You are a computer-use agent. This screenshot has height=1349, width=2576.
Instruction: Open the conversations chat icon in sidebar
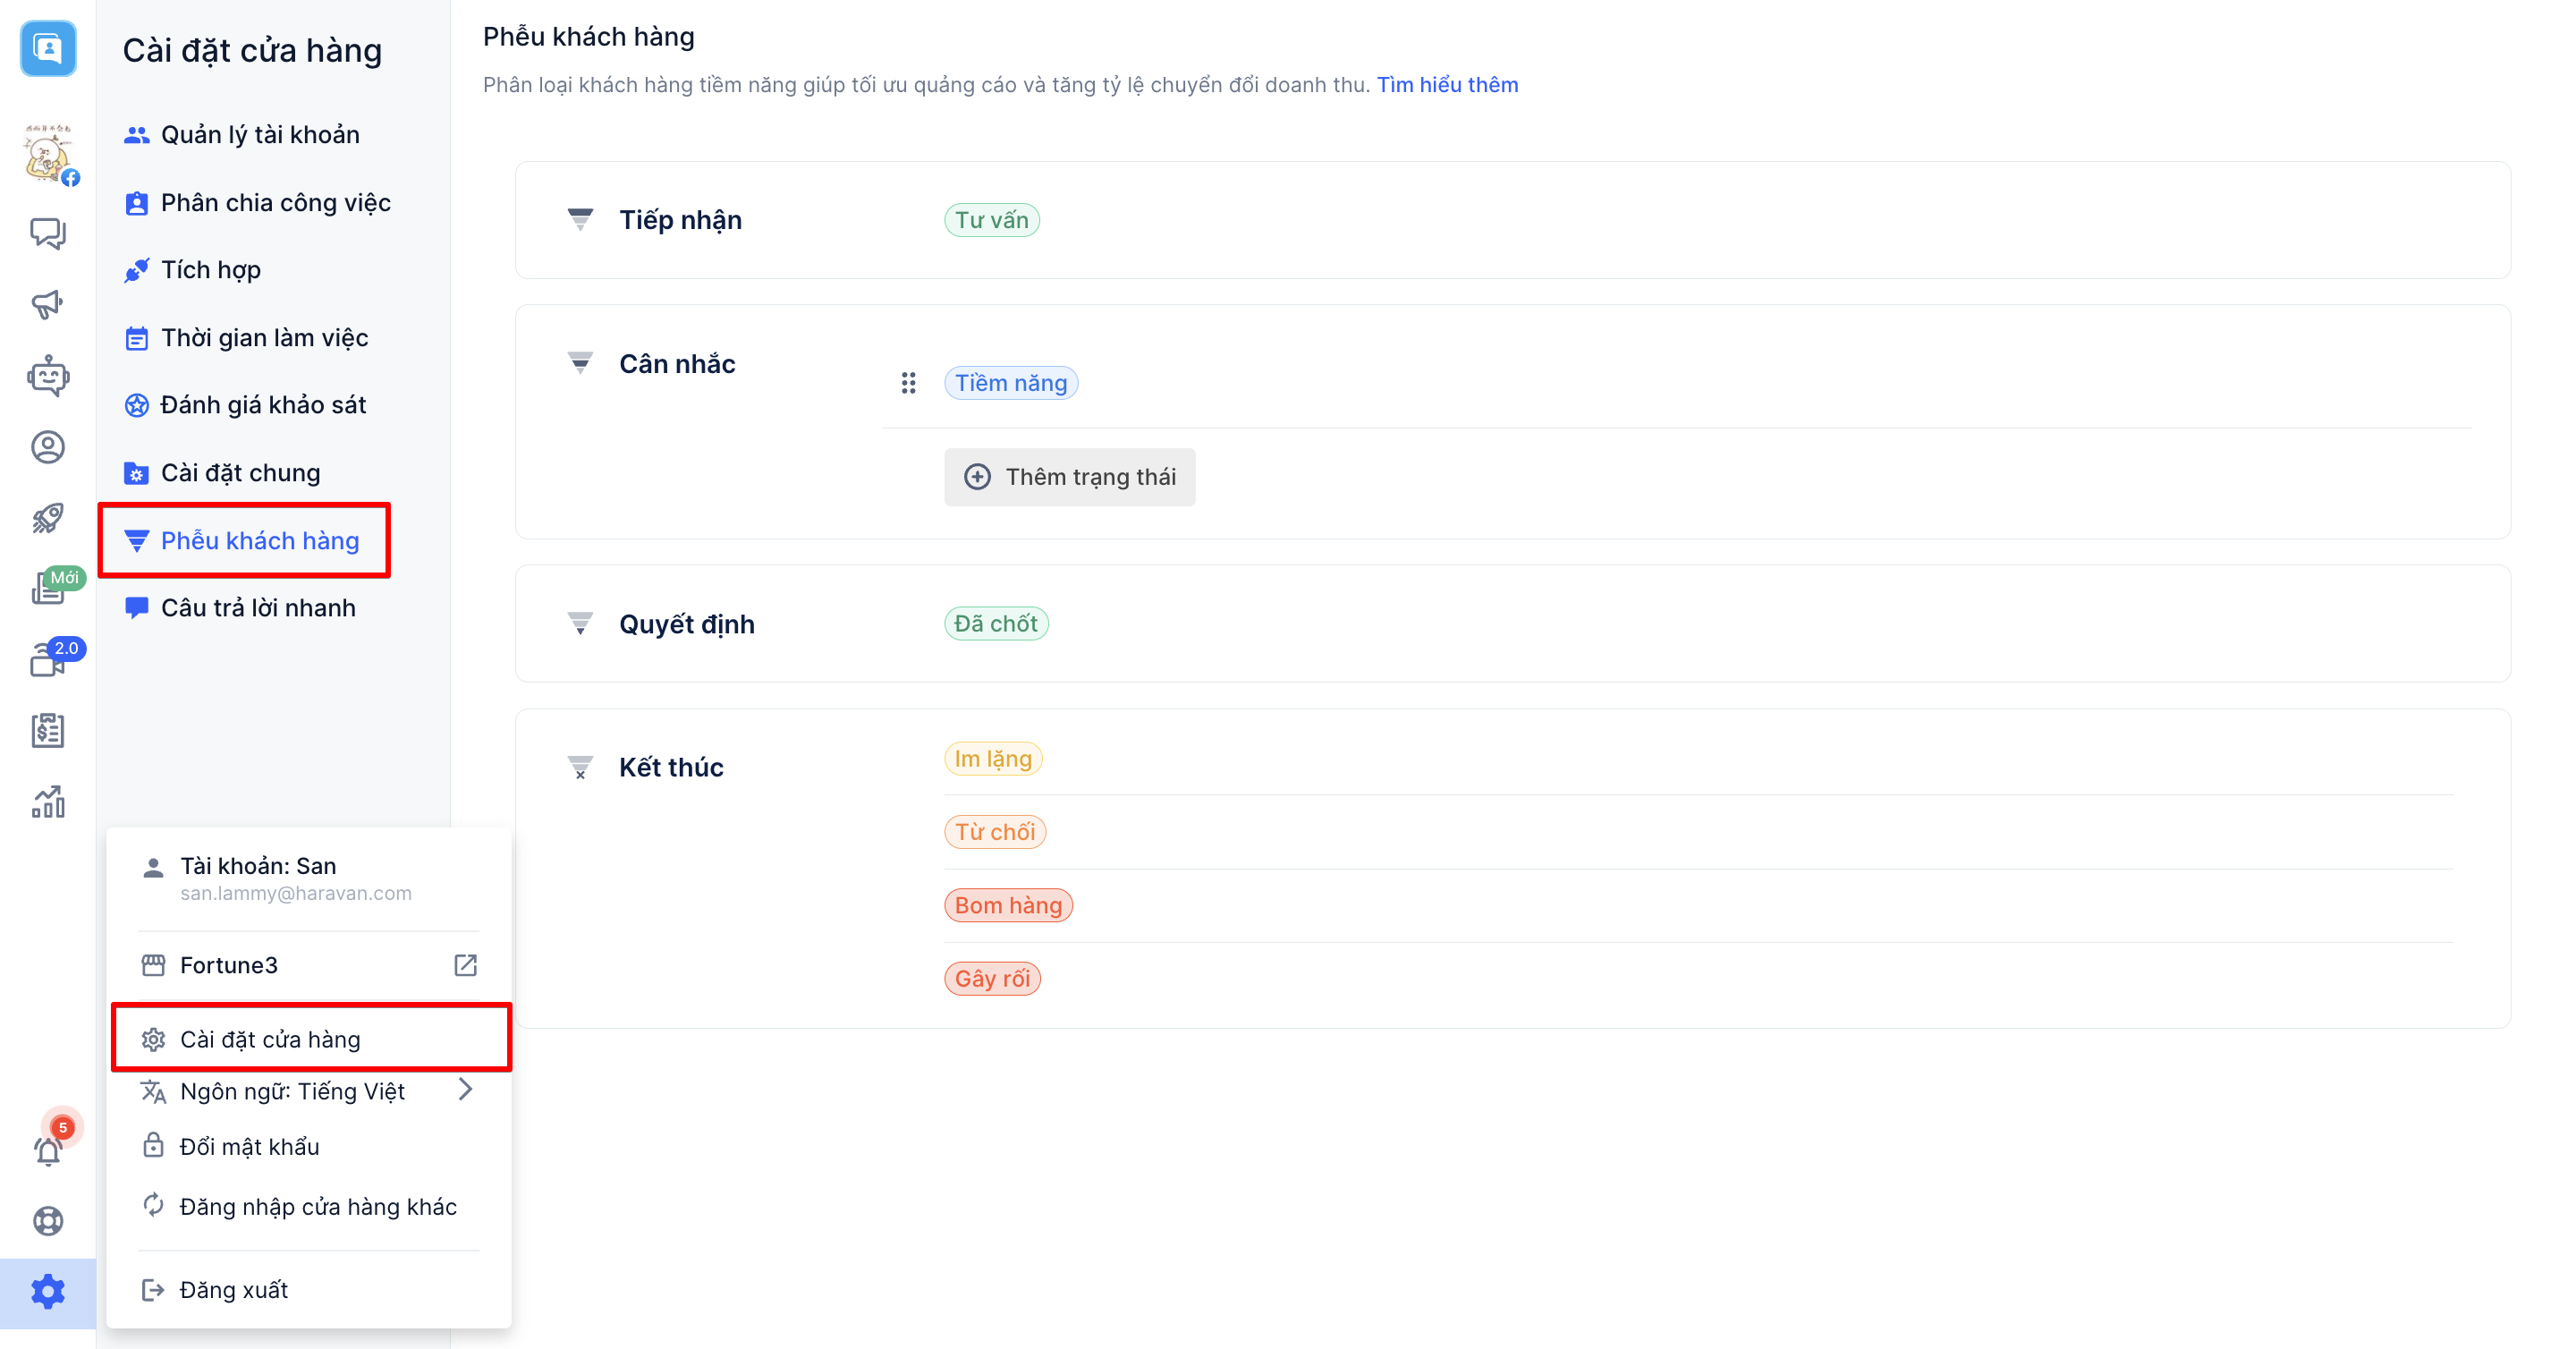point(47,233)
